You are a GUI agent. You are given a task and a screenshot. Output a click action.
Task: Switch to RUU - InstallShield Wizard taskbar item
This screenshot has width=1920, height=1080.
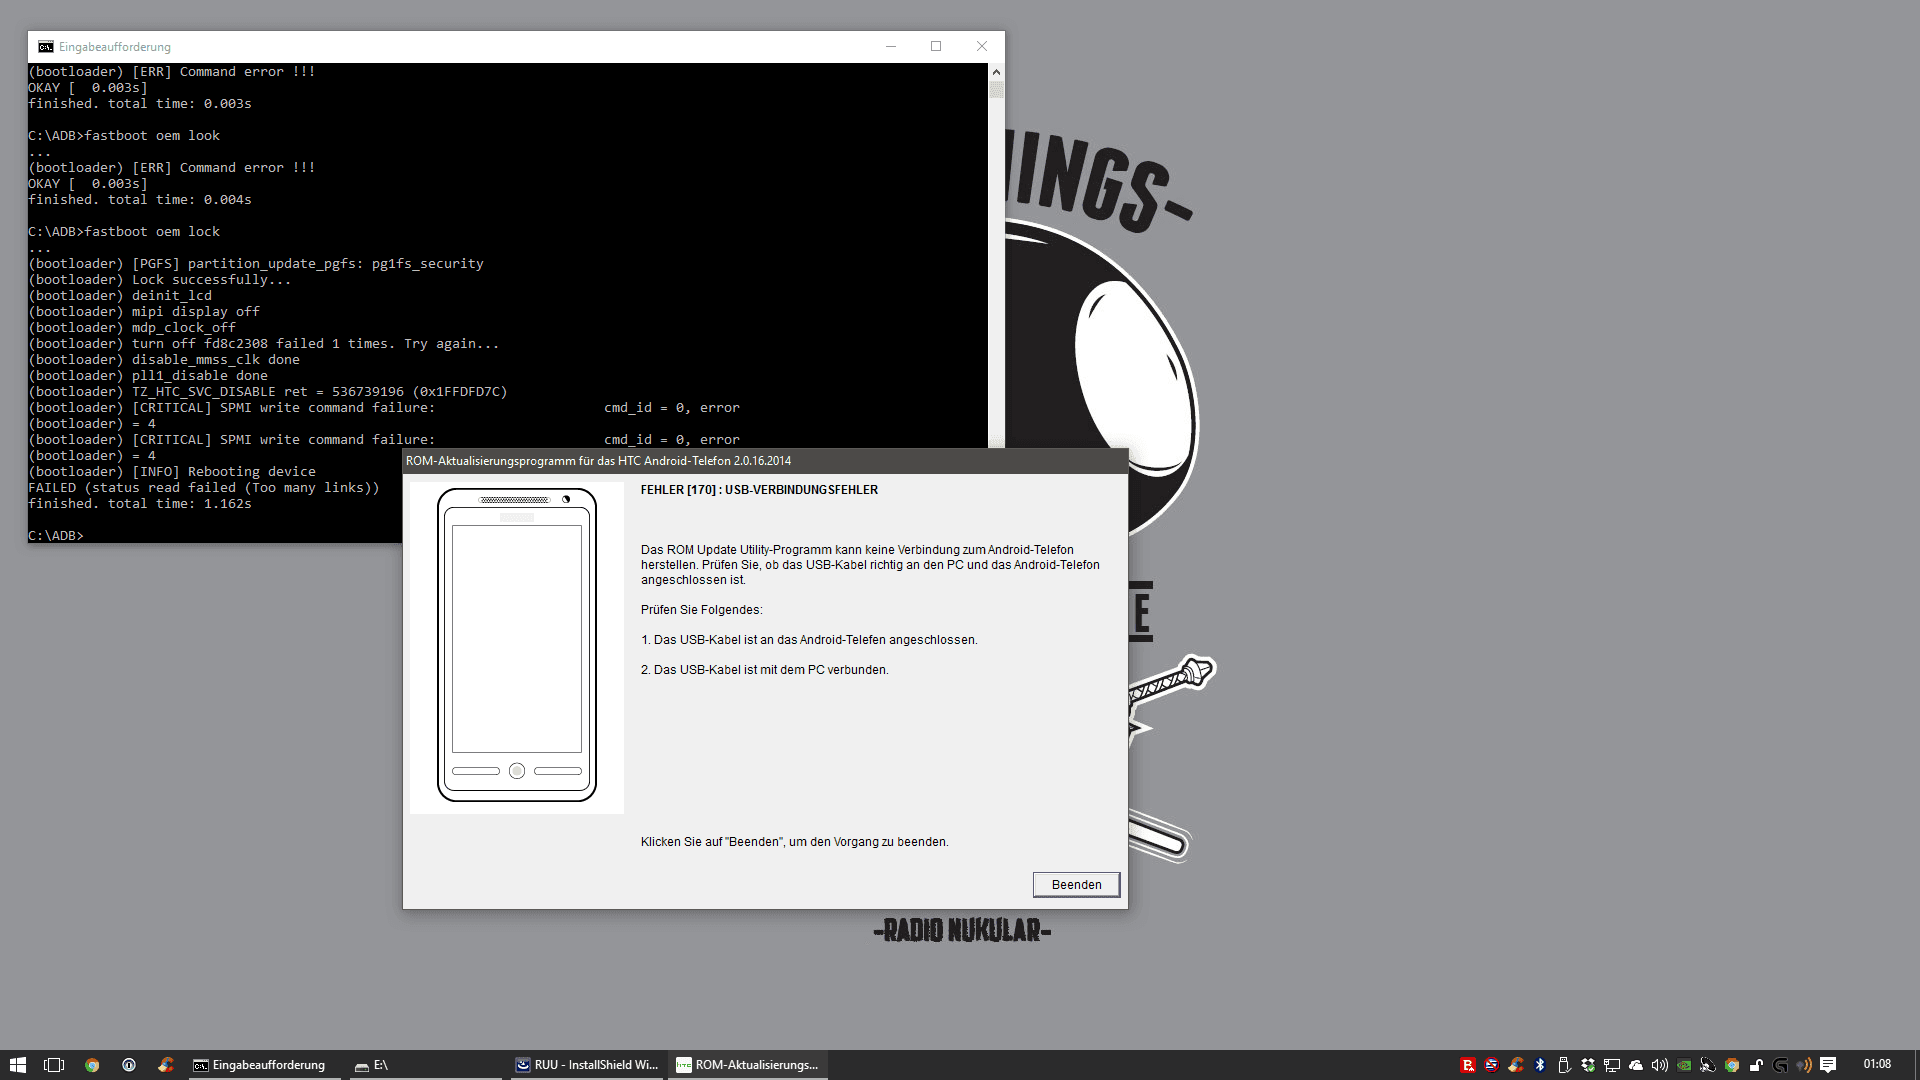[587, 1065]
